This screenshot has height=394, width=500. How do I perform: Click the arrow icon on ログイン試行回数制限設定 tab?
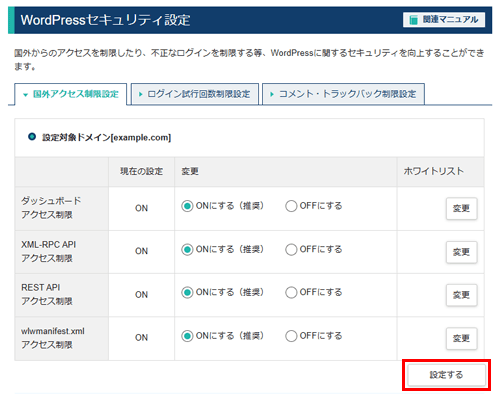pos(140,95)
